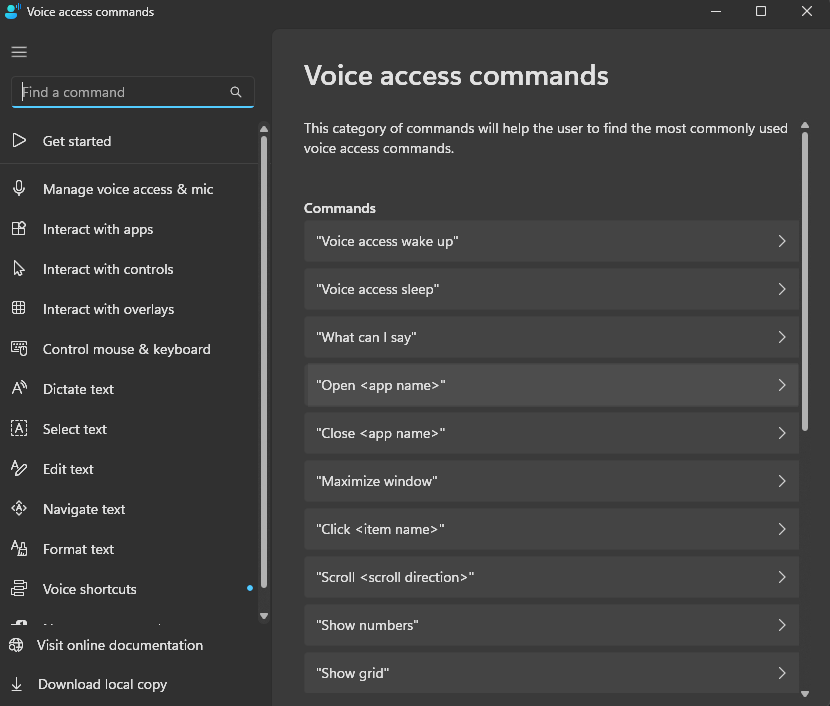Open the Voice shortcuts category
830x706 pixels.
89,589
